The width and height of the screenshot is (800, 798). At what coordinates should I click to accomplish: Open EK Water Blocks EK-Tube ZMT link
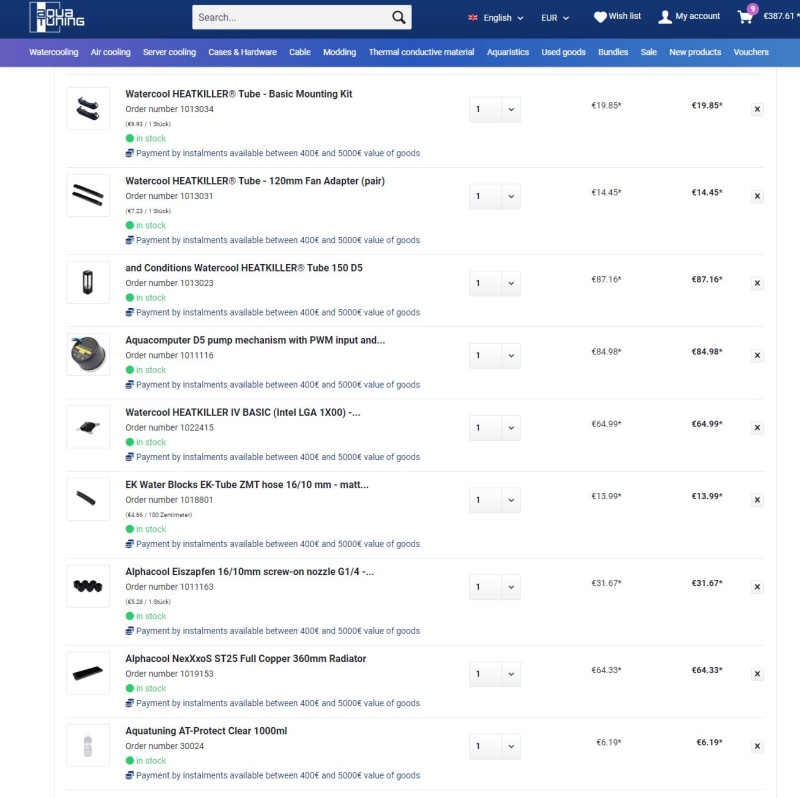pos(247,485)
